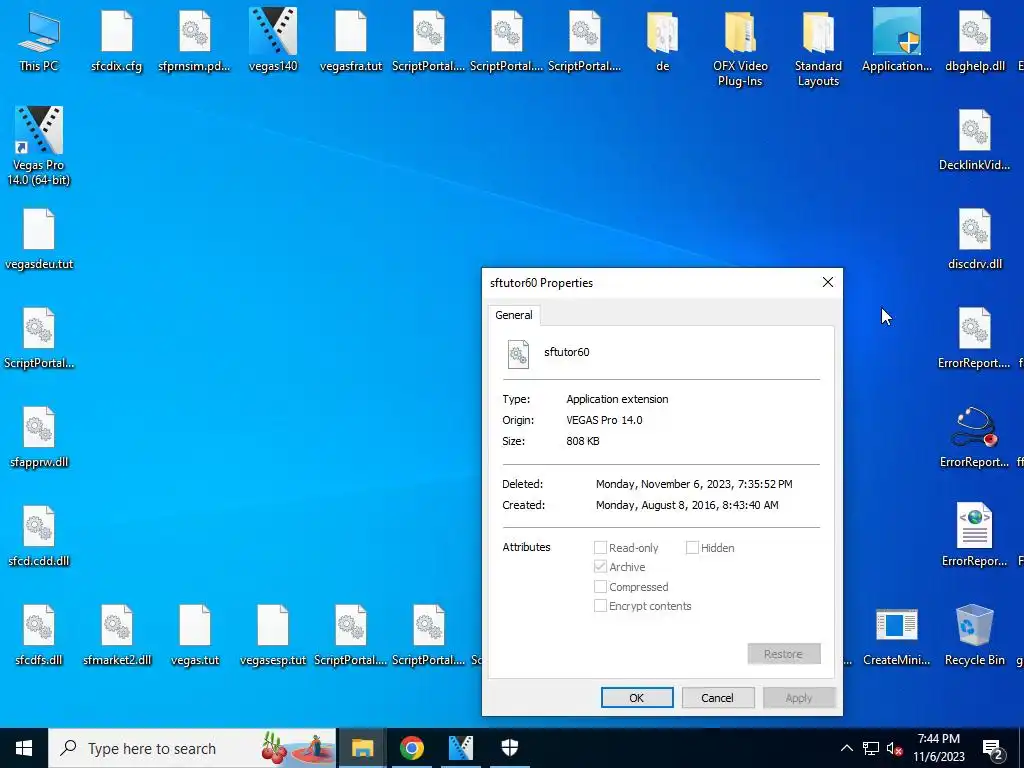
Task: Click the OK button
Action: pos(637,697)
